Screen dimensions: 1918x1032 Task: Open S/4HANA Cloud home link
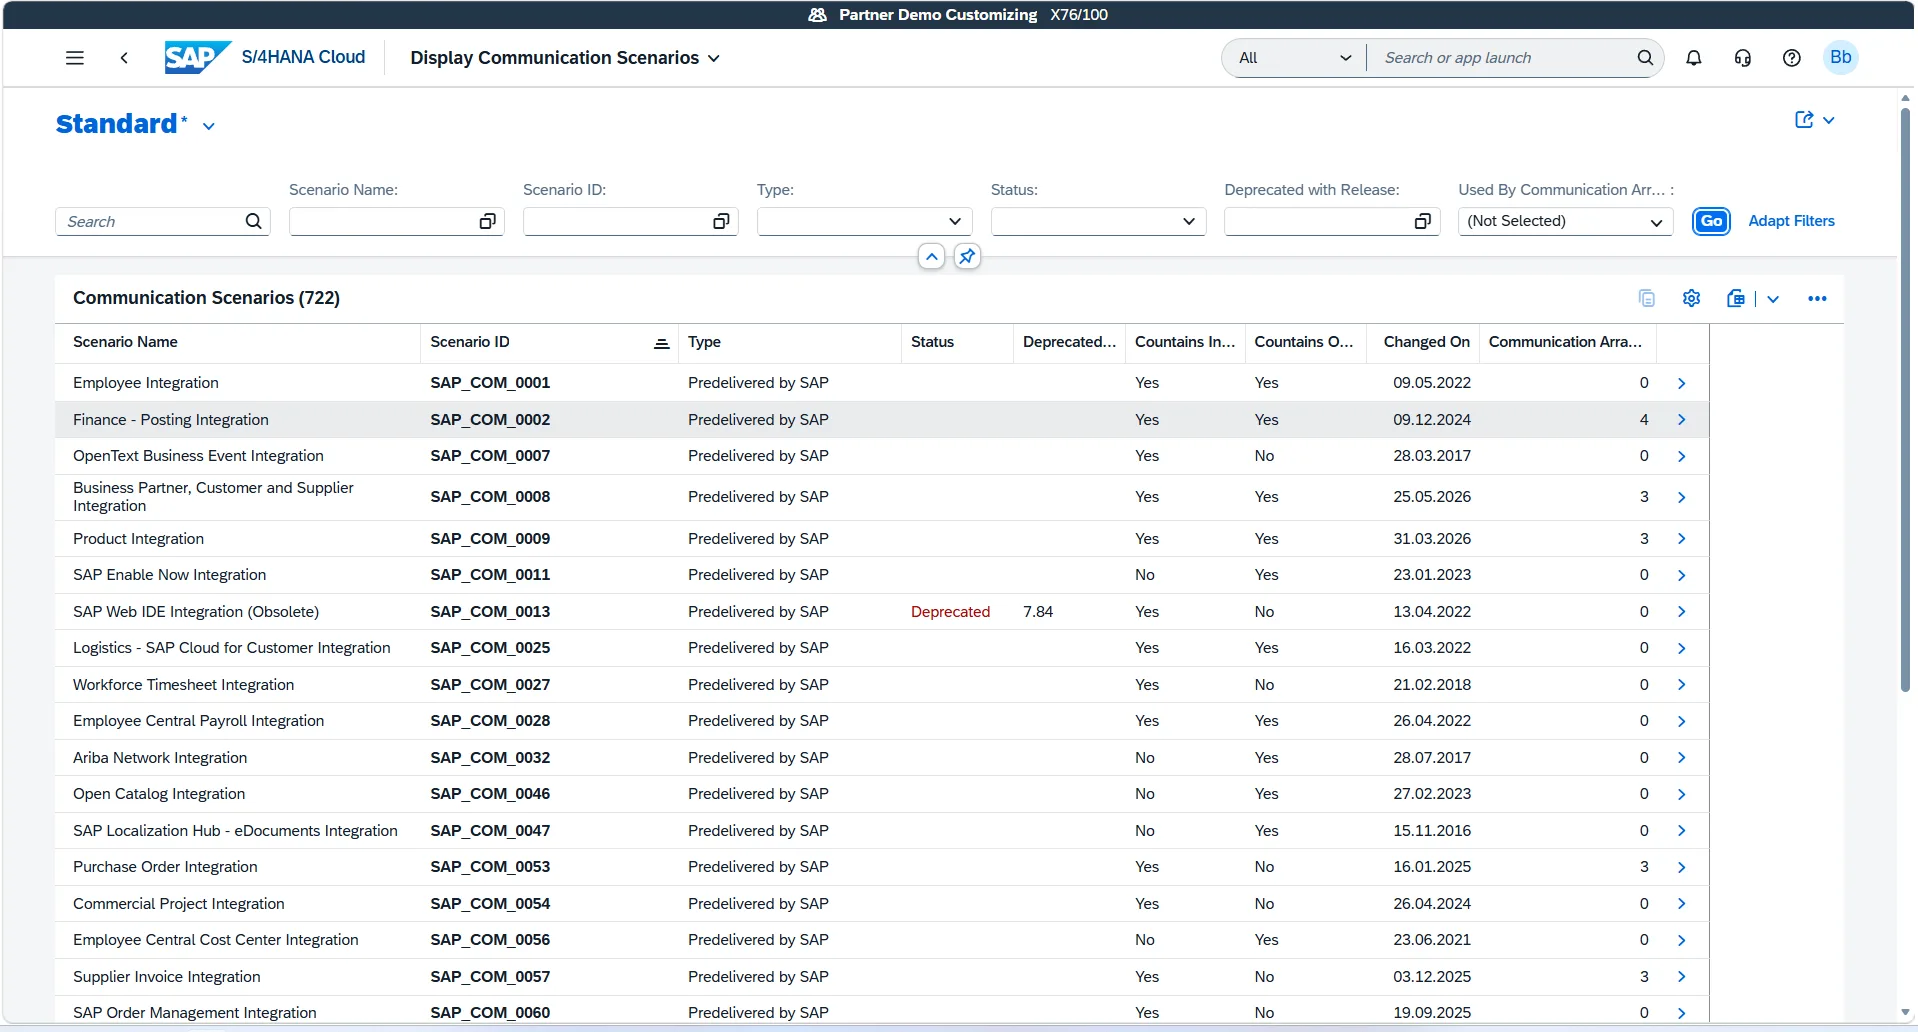tap(303, 57)
